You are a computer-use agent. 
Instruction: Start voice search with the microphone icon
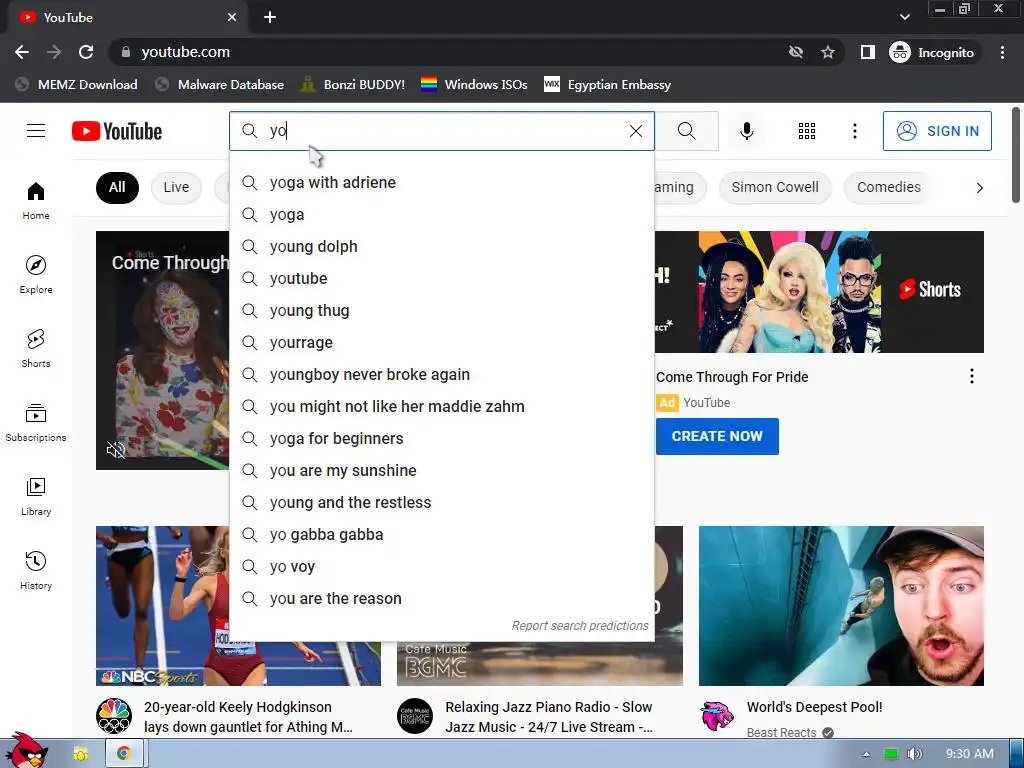[x=746, y=131]
